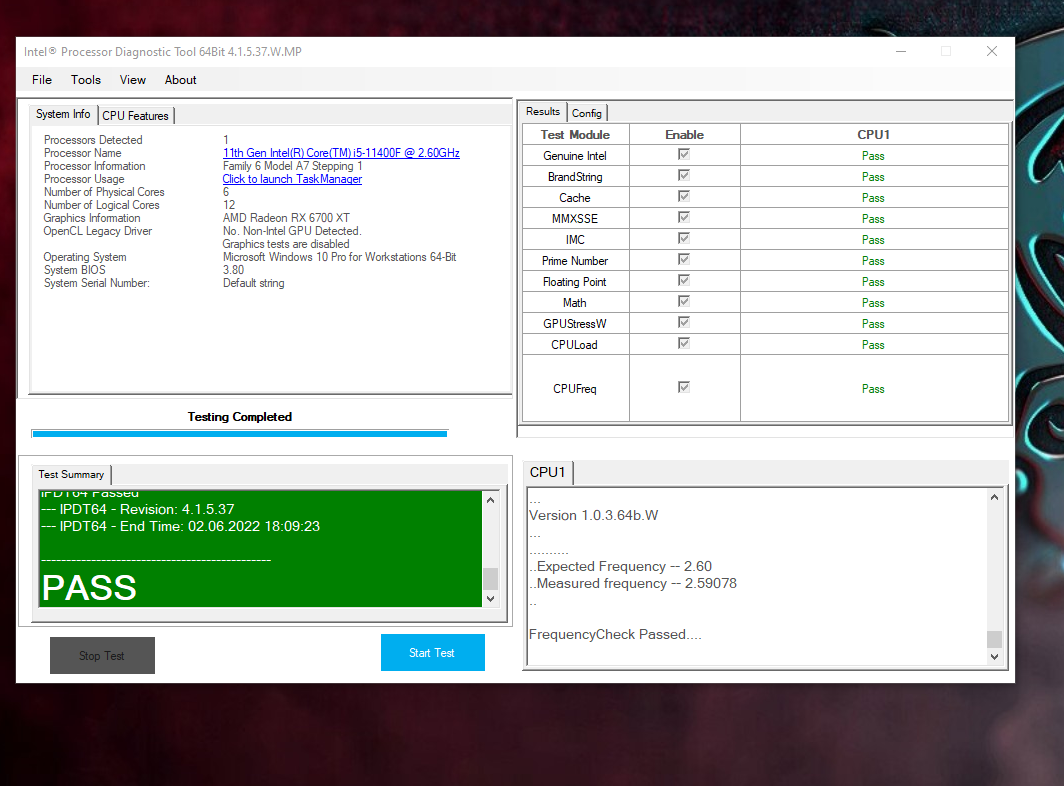The height and width of the screenshot is (786, 1064).
Task: Click the CPU1 output scrollbar thumb
Action: (x=994, y=639)
